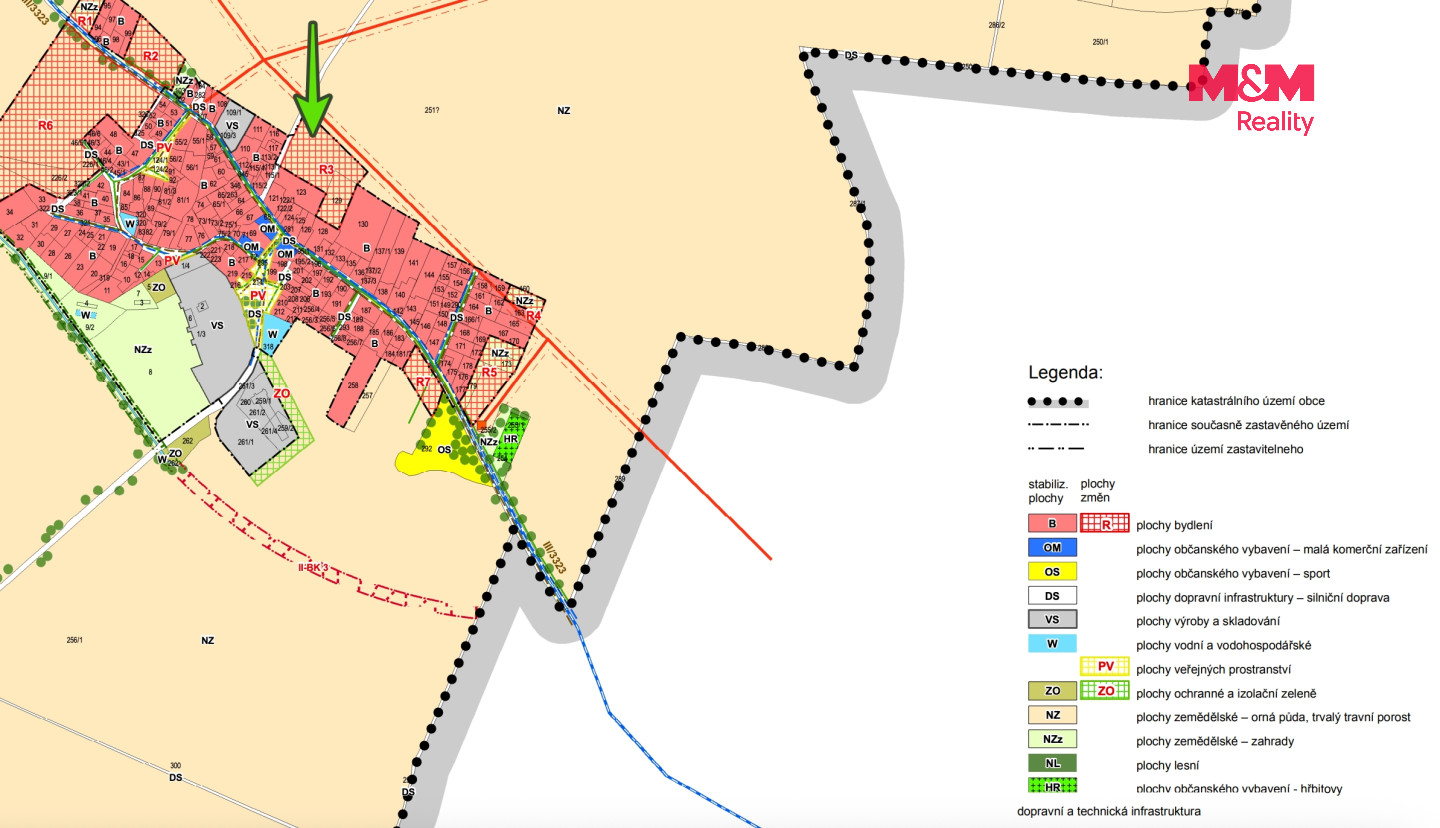Click the R7 area label
1440x828 pixels.
tap(423, 382)
